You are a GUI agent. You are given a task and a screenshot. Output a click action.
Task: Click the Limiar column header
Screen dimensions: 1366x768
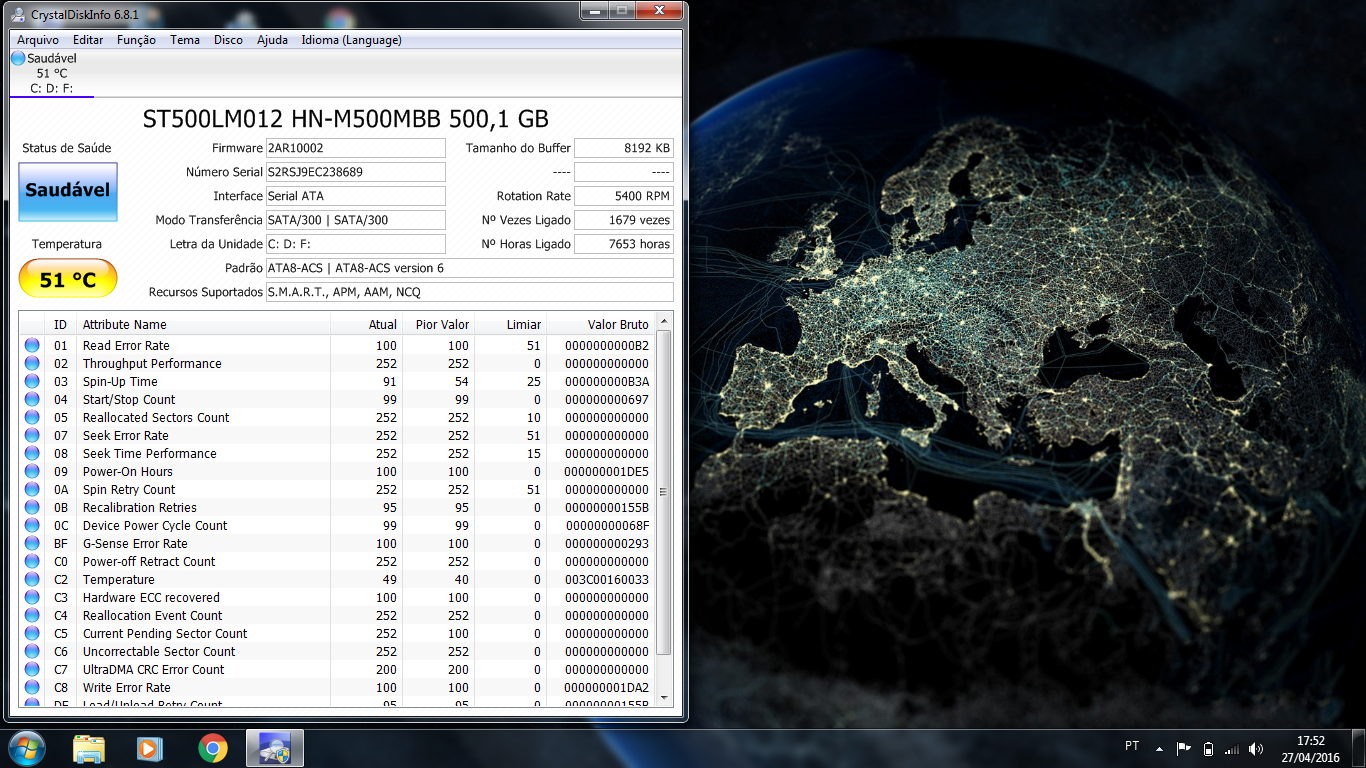(x=510, y=324)
